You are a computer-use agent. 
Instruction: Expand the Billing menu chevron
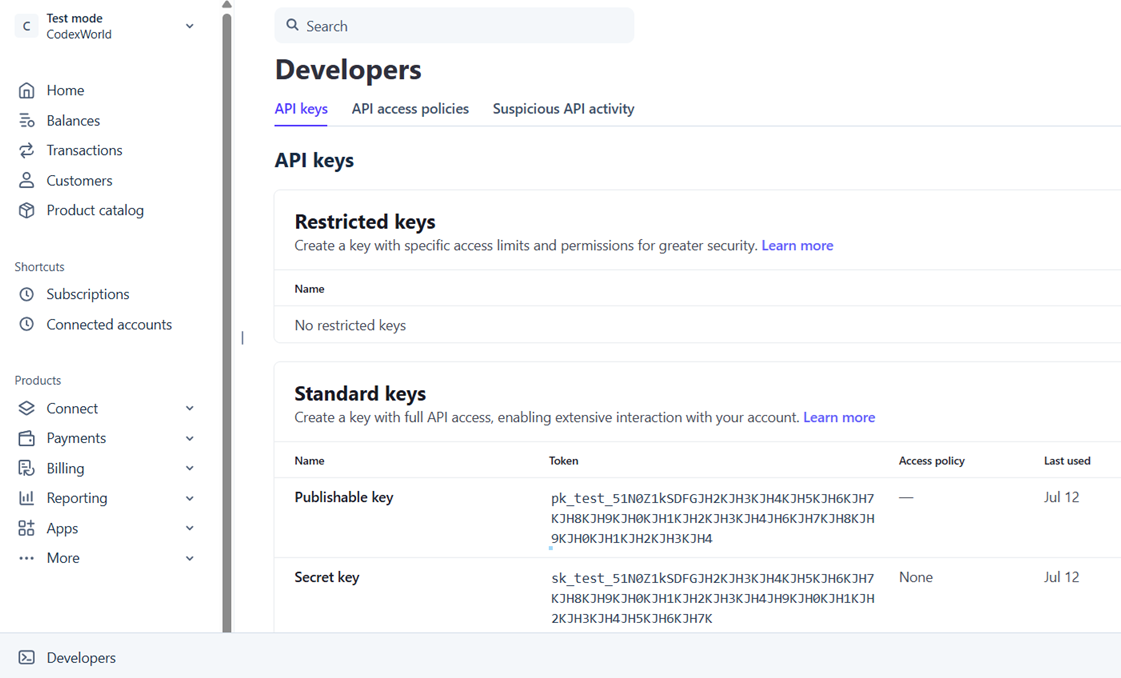point(189,468)
